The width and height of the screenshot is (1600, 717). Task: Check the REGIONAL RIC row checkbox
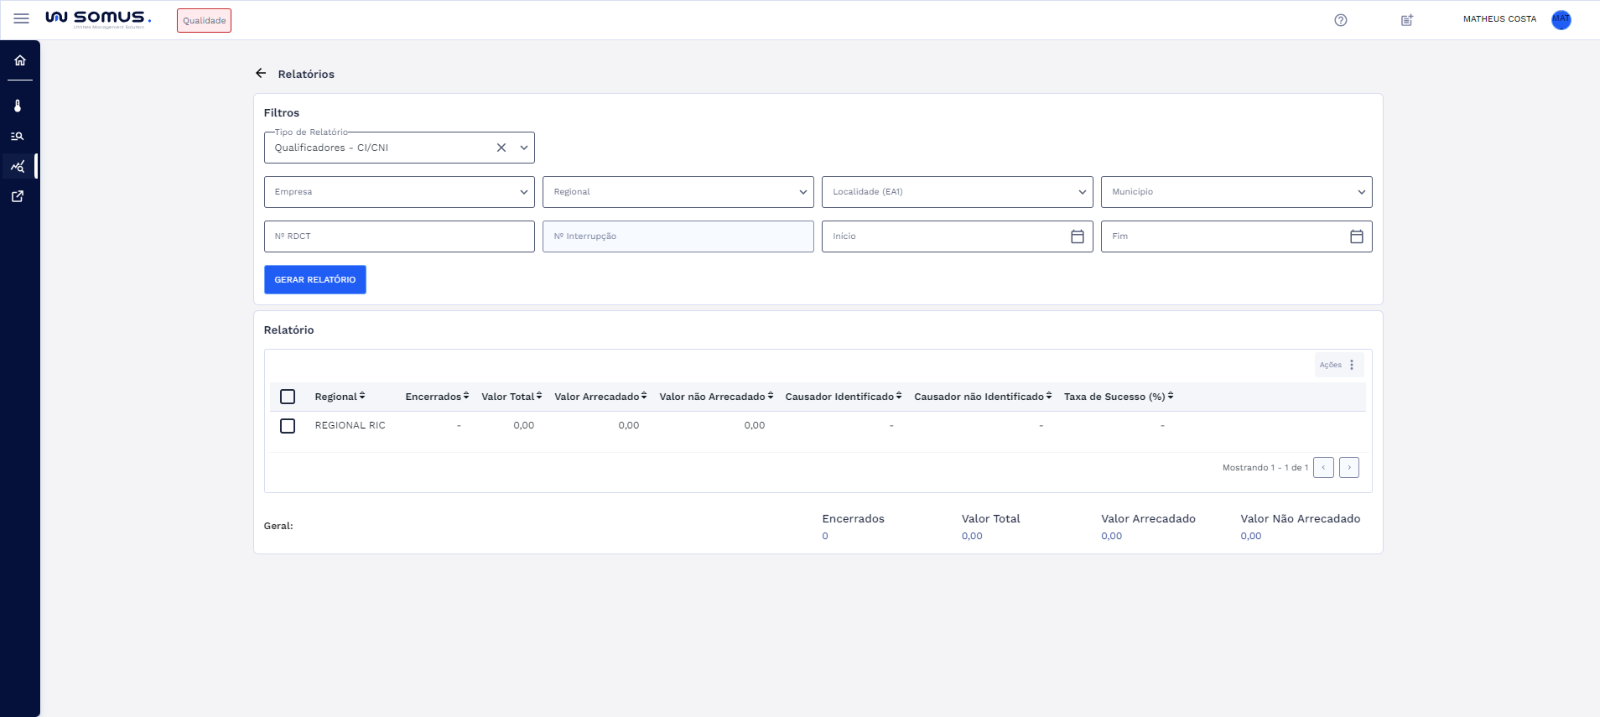coord(288,426)
